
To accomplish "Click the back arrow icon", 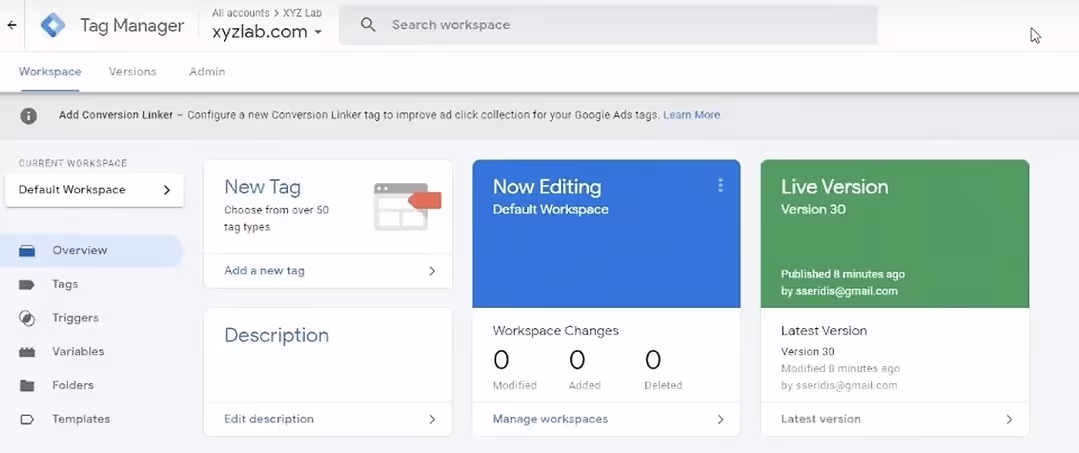I will (12, 25).
